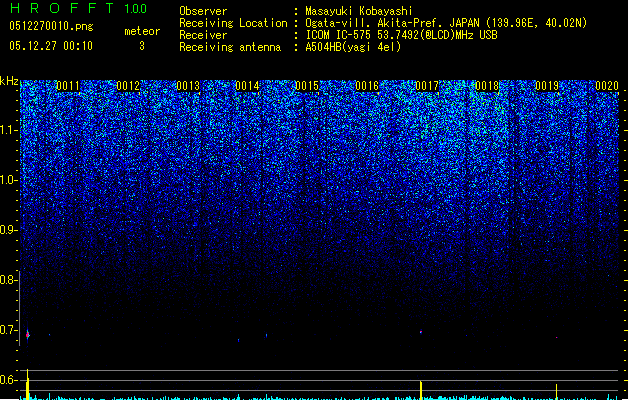
Task: Click the Observer label
Action: pos(203,11)
